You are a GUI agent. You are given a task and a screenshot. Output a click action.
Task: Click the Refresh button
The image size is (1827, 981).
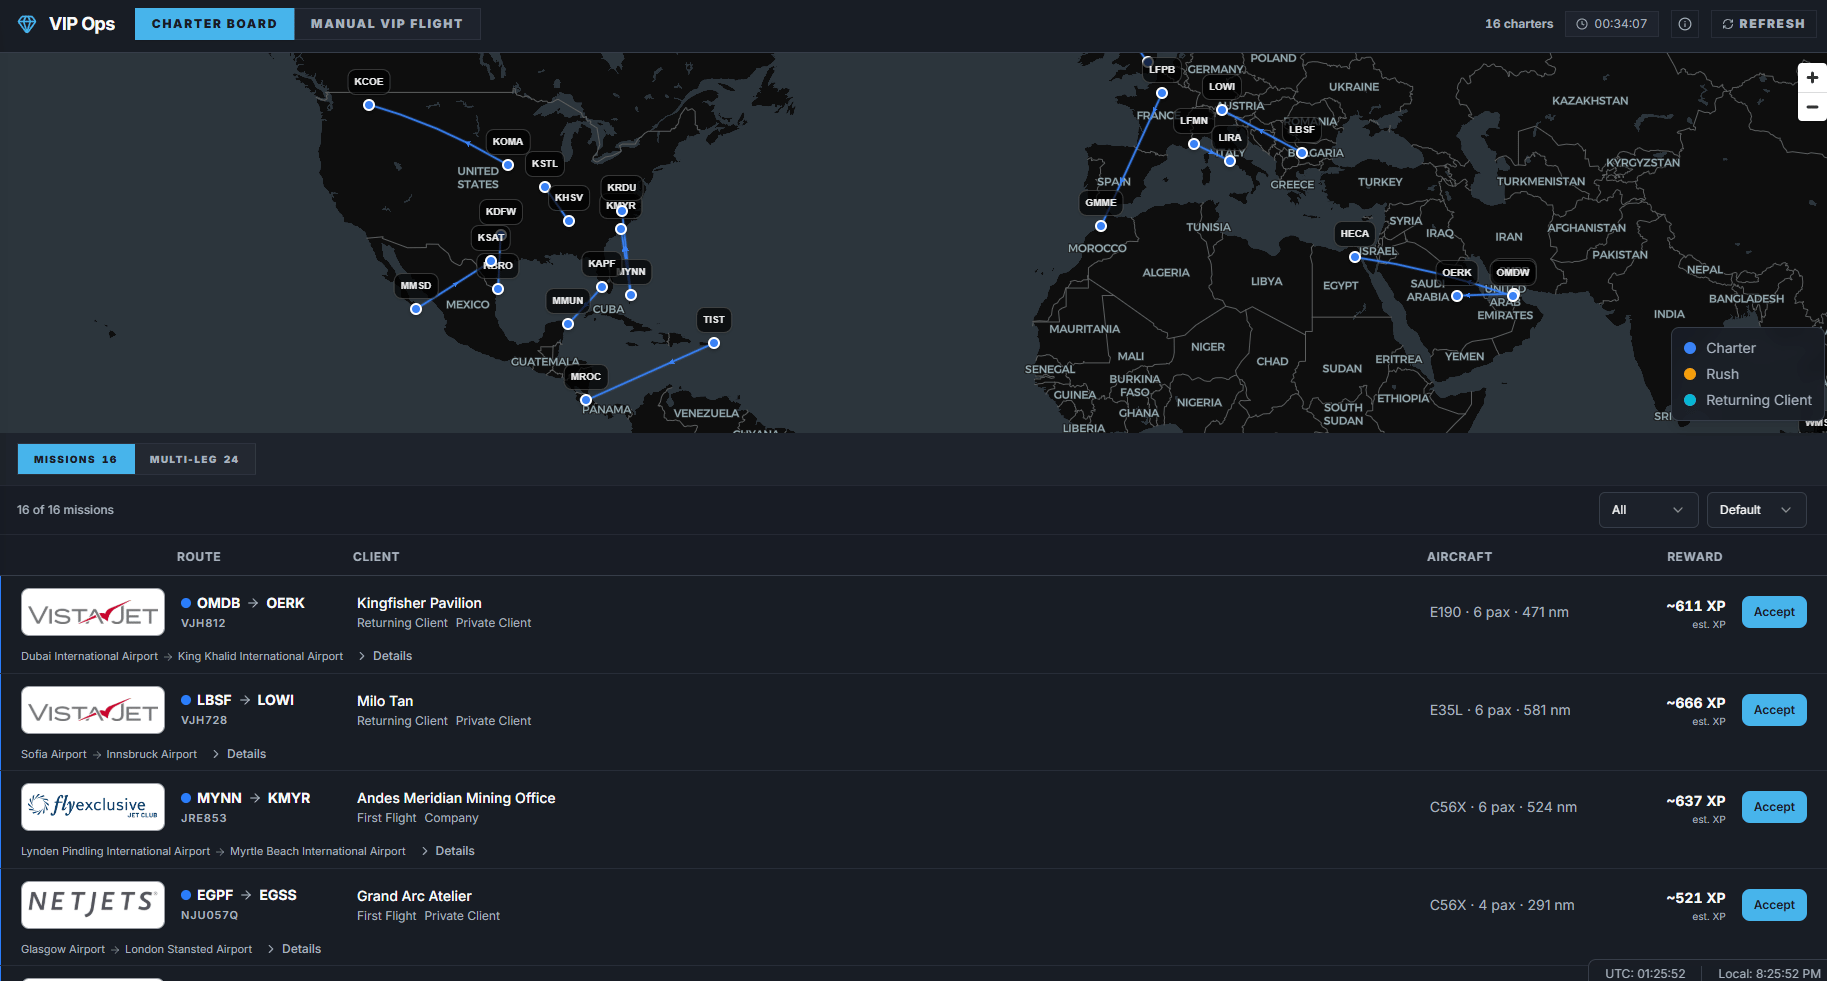point(1764,24)
